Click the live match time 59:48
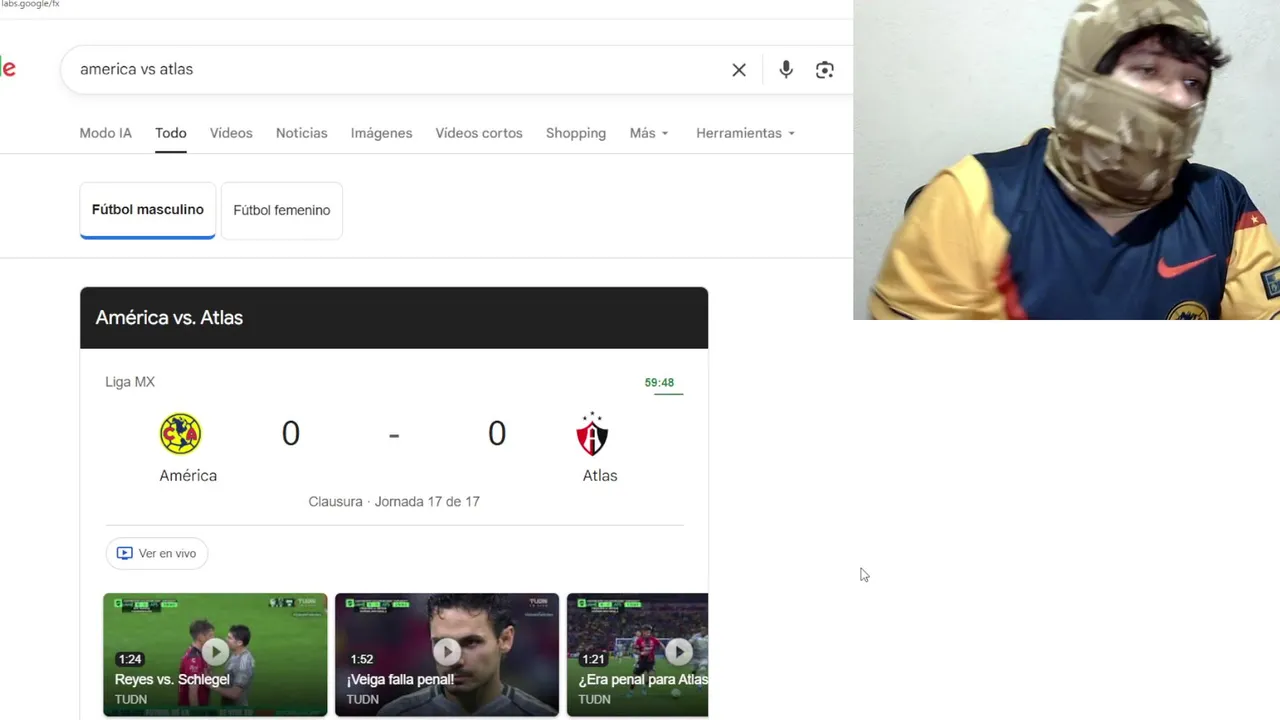This screenshot has height=720, width=1280. coord(659,382)
